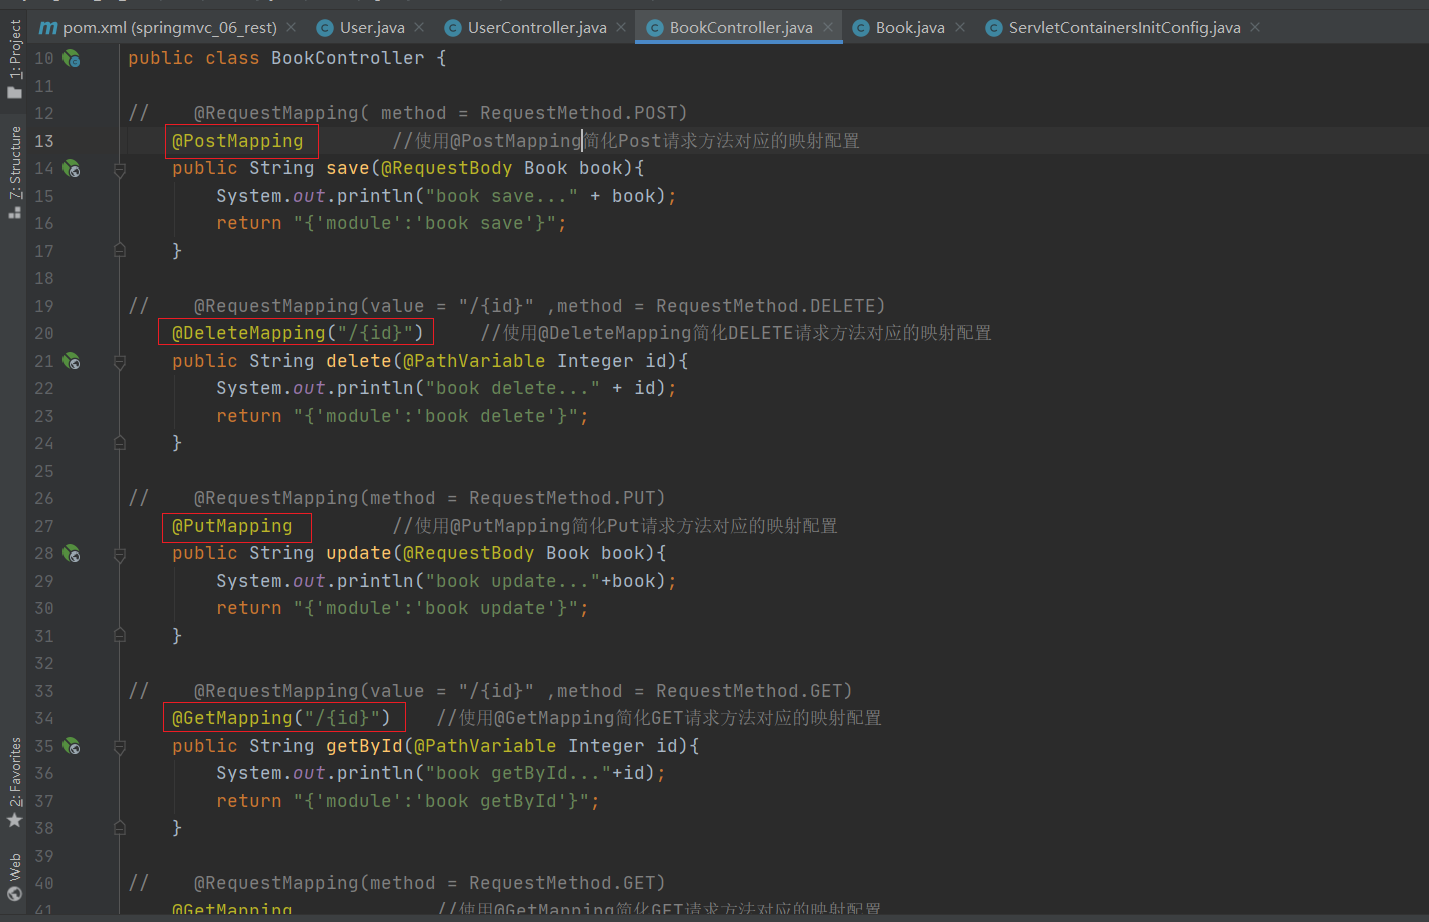Click the class icon on the BookController.java tab
1429x922 pixels.
[x=655, y=28]
